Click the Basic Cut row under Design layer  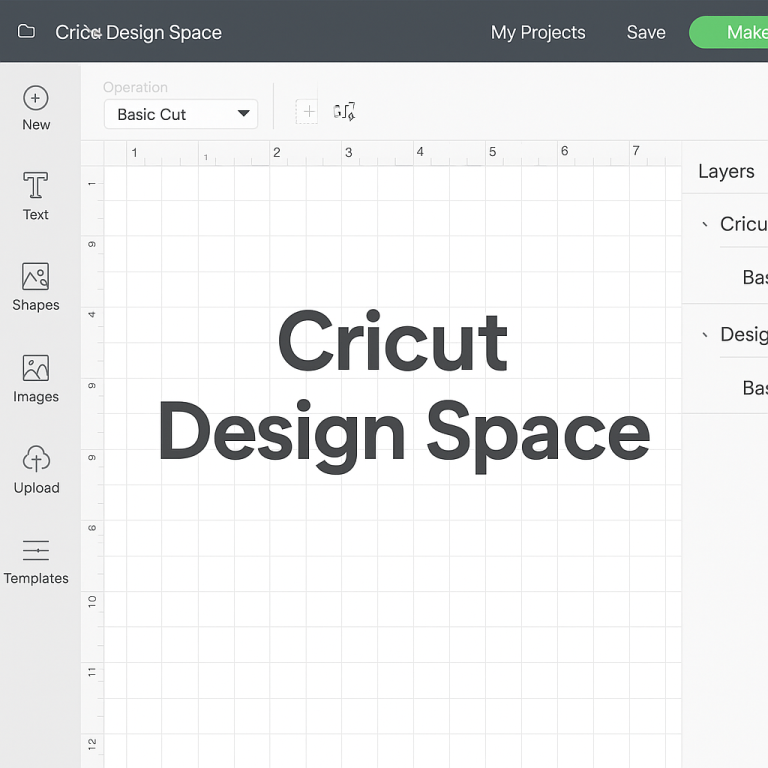(x=755, y=388)
